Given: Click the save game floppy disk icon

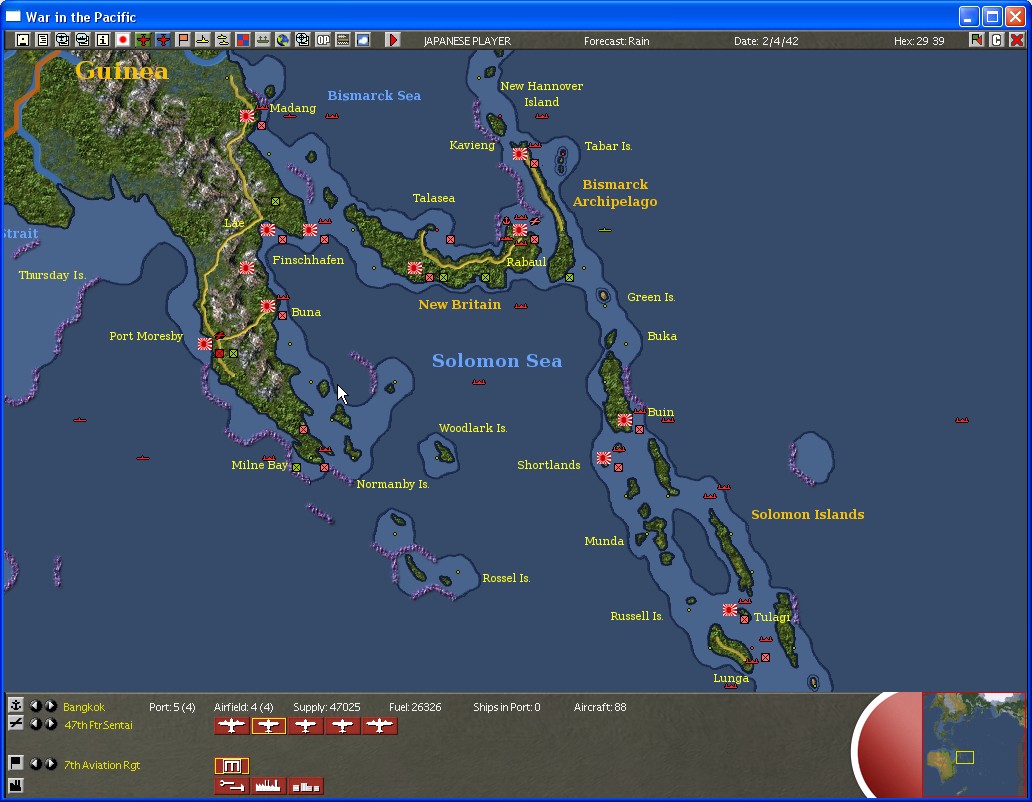Looking at the screenshot, I should [x=22, y=40].
